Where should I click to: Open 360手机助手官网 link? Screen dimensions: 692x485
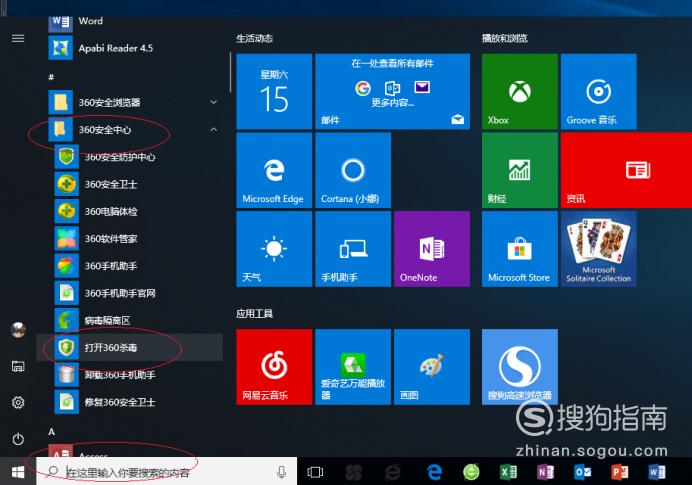[130, 293]
